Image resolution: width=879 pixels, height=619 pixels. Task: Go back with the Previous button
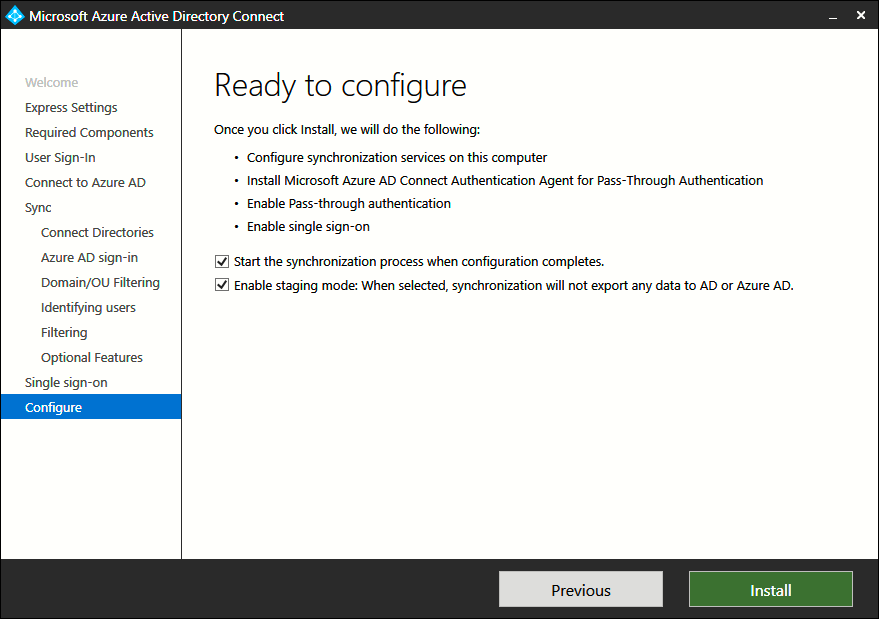[580, 590]
